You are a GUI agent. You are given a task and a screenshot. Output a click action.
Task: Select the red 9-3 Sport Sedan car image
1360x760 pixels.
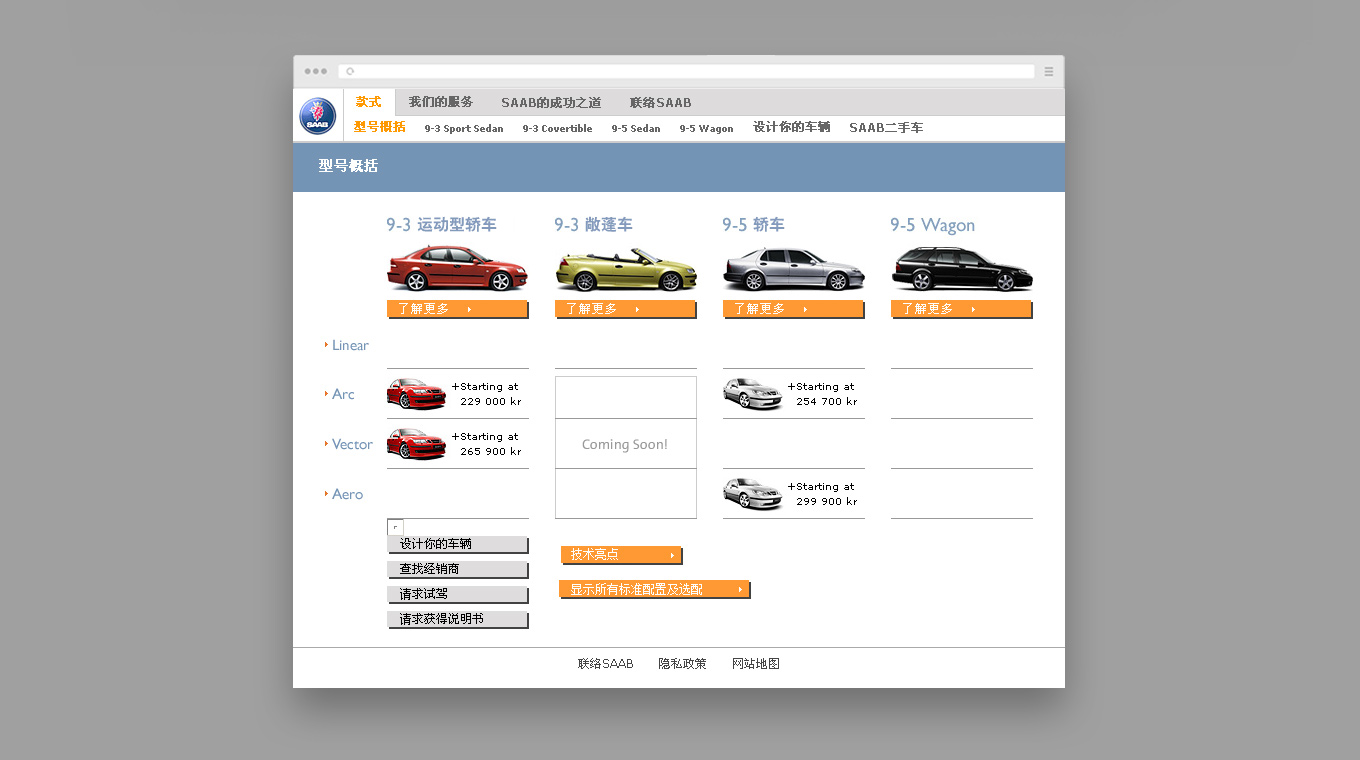point(457,268)
